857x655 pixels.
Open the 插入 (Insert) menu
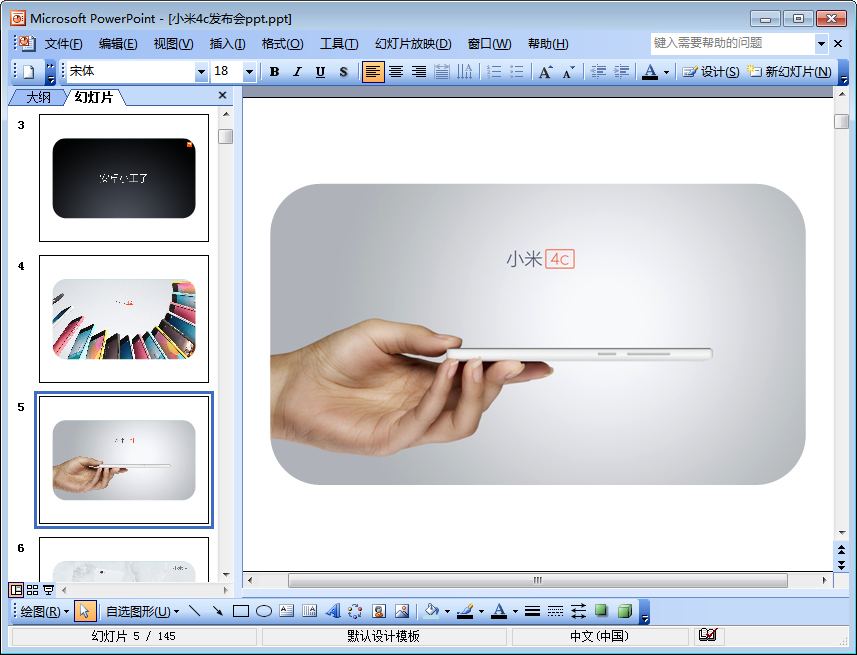(227, 44)
